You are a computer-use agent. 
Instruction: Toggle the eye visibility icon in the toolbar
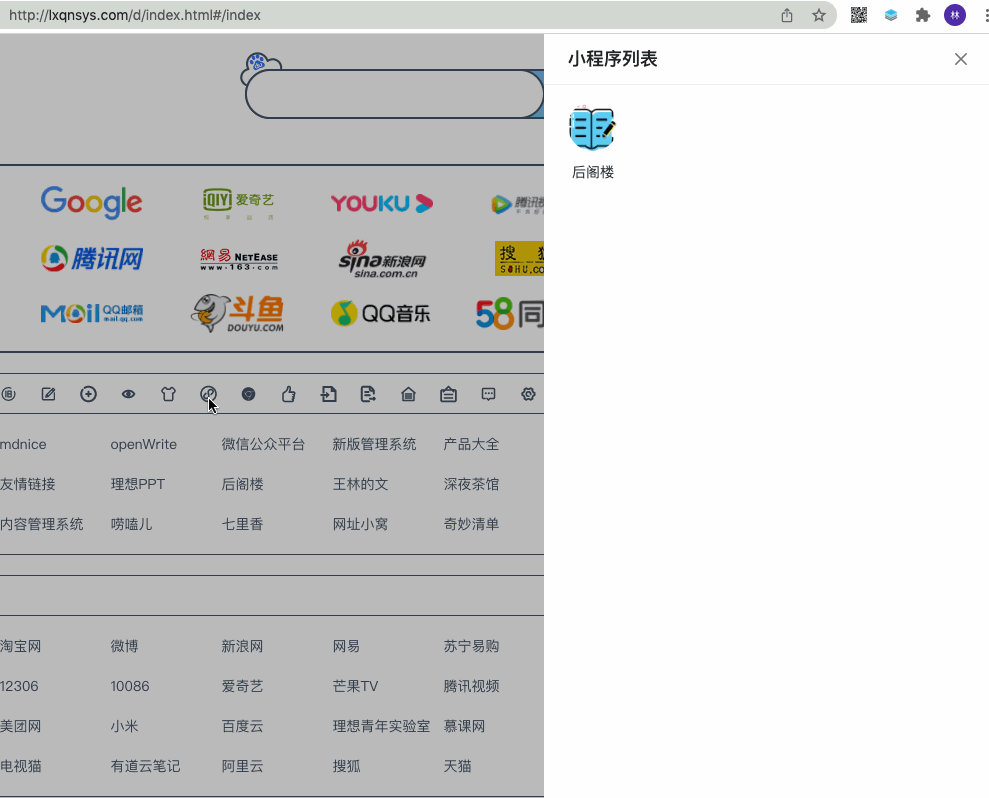coord(128,394)
